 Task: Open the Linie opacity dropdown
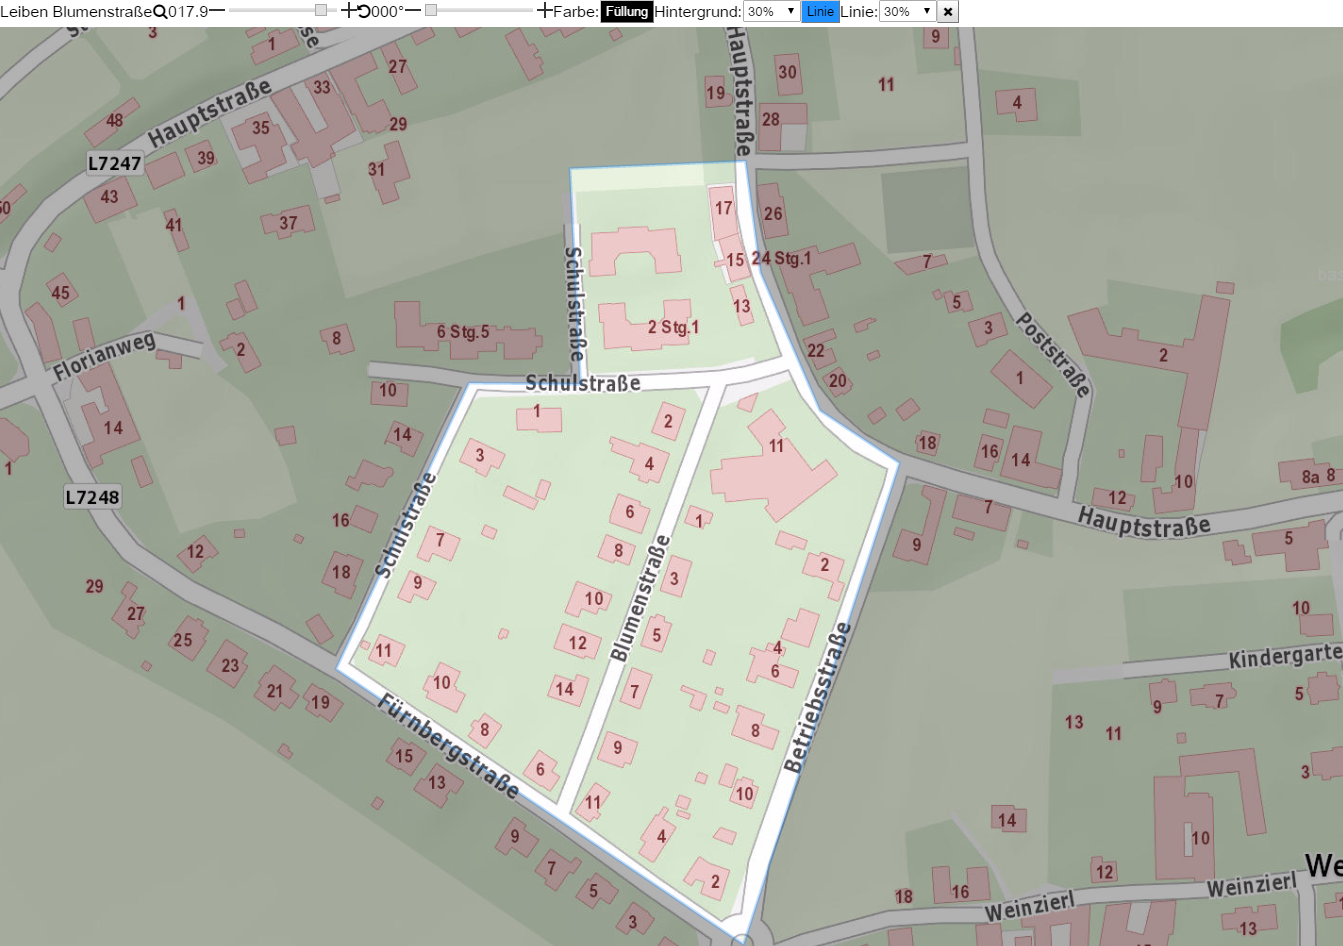click(x=907, y=12)
